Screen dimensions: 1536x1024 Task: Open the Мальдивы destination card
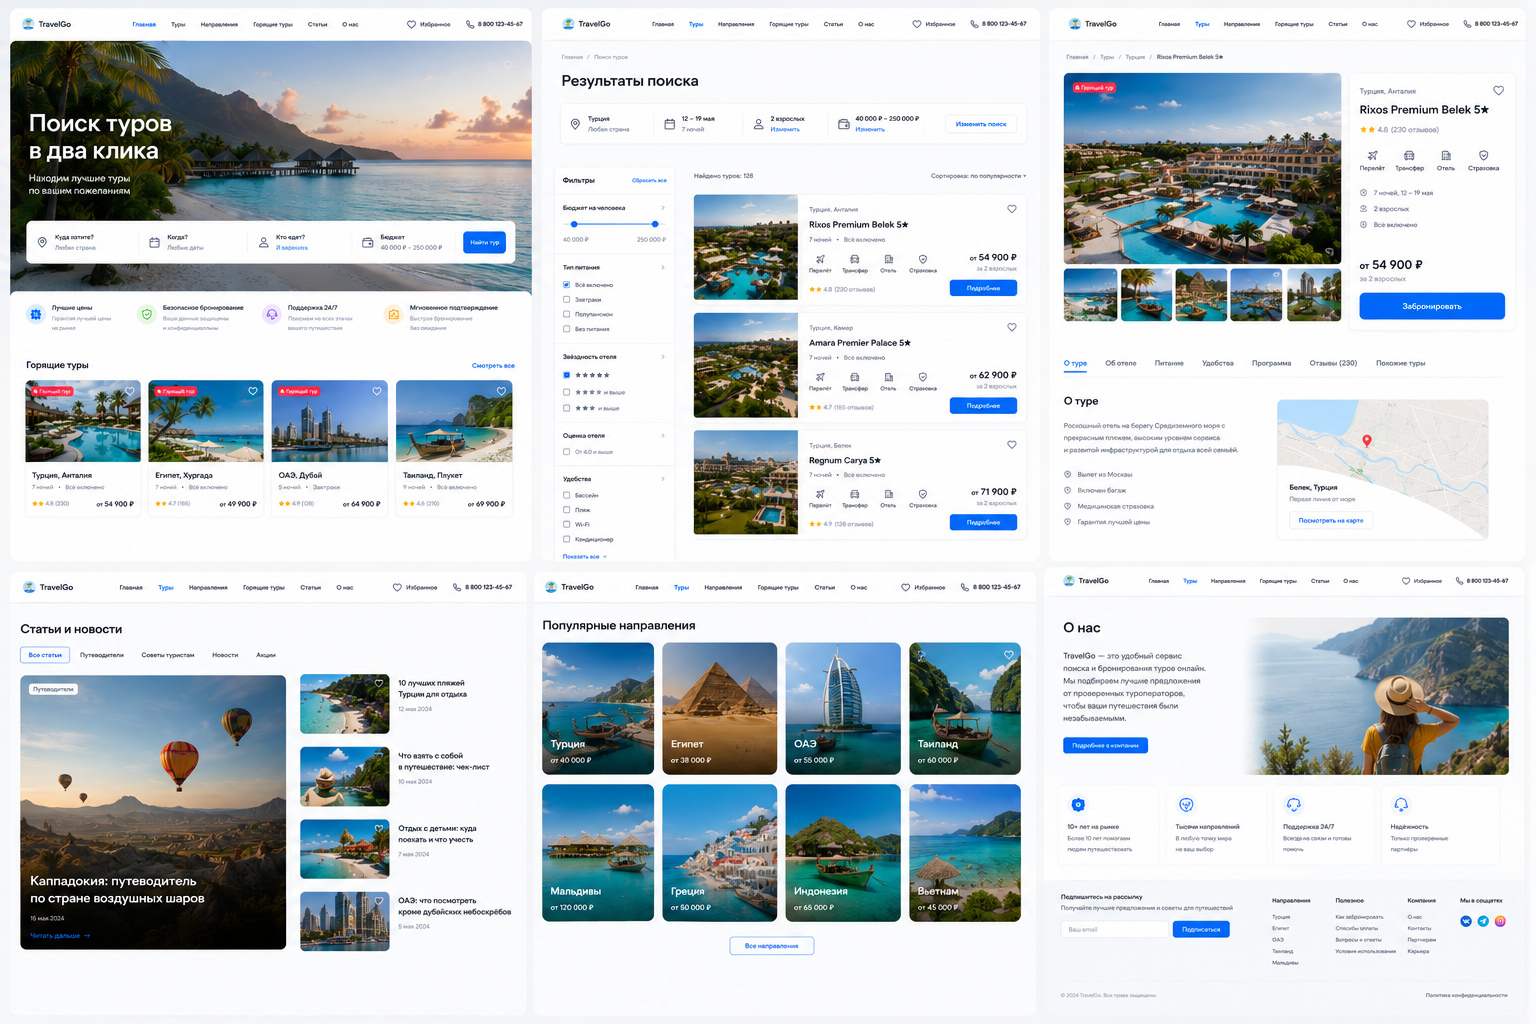tap(598, 853)
